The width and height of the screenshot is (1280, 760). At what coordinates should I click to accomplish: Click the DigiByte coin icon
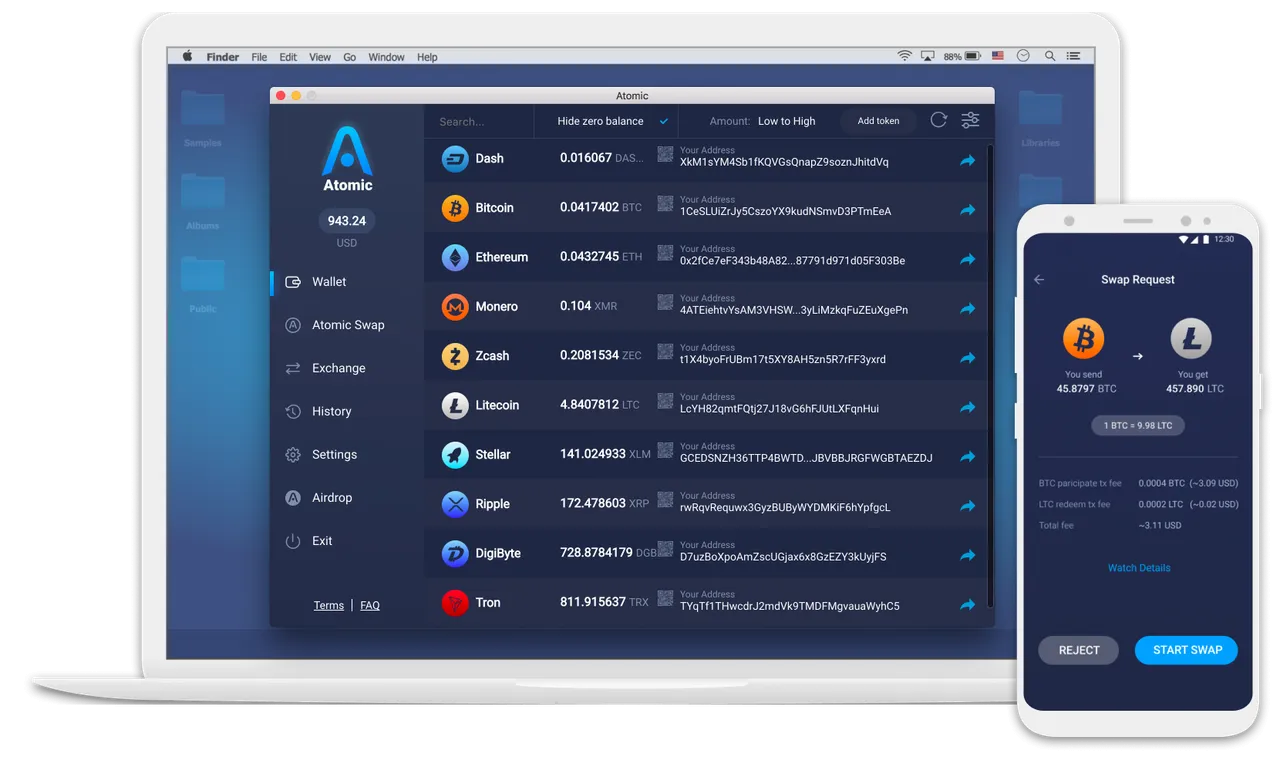pos(455,553)
